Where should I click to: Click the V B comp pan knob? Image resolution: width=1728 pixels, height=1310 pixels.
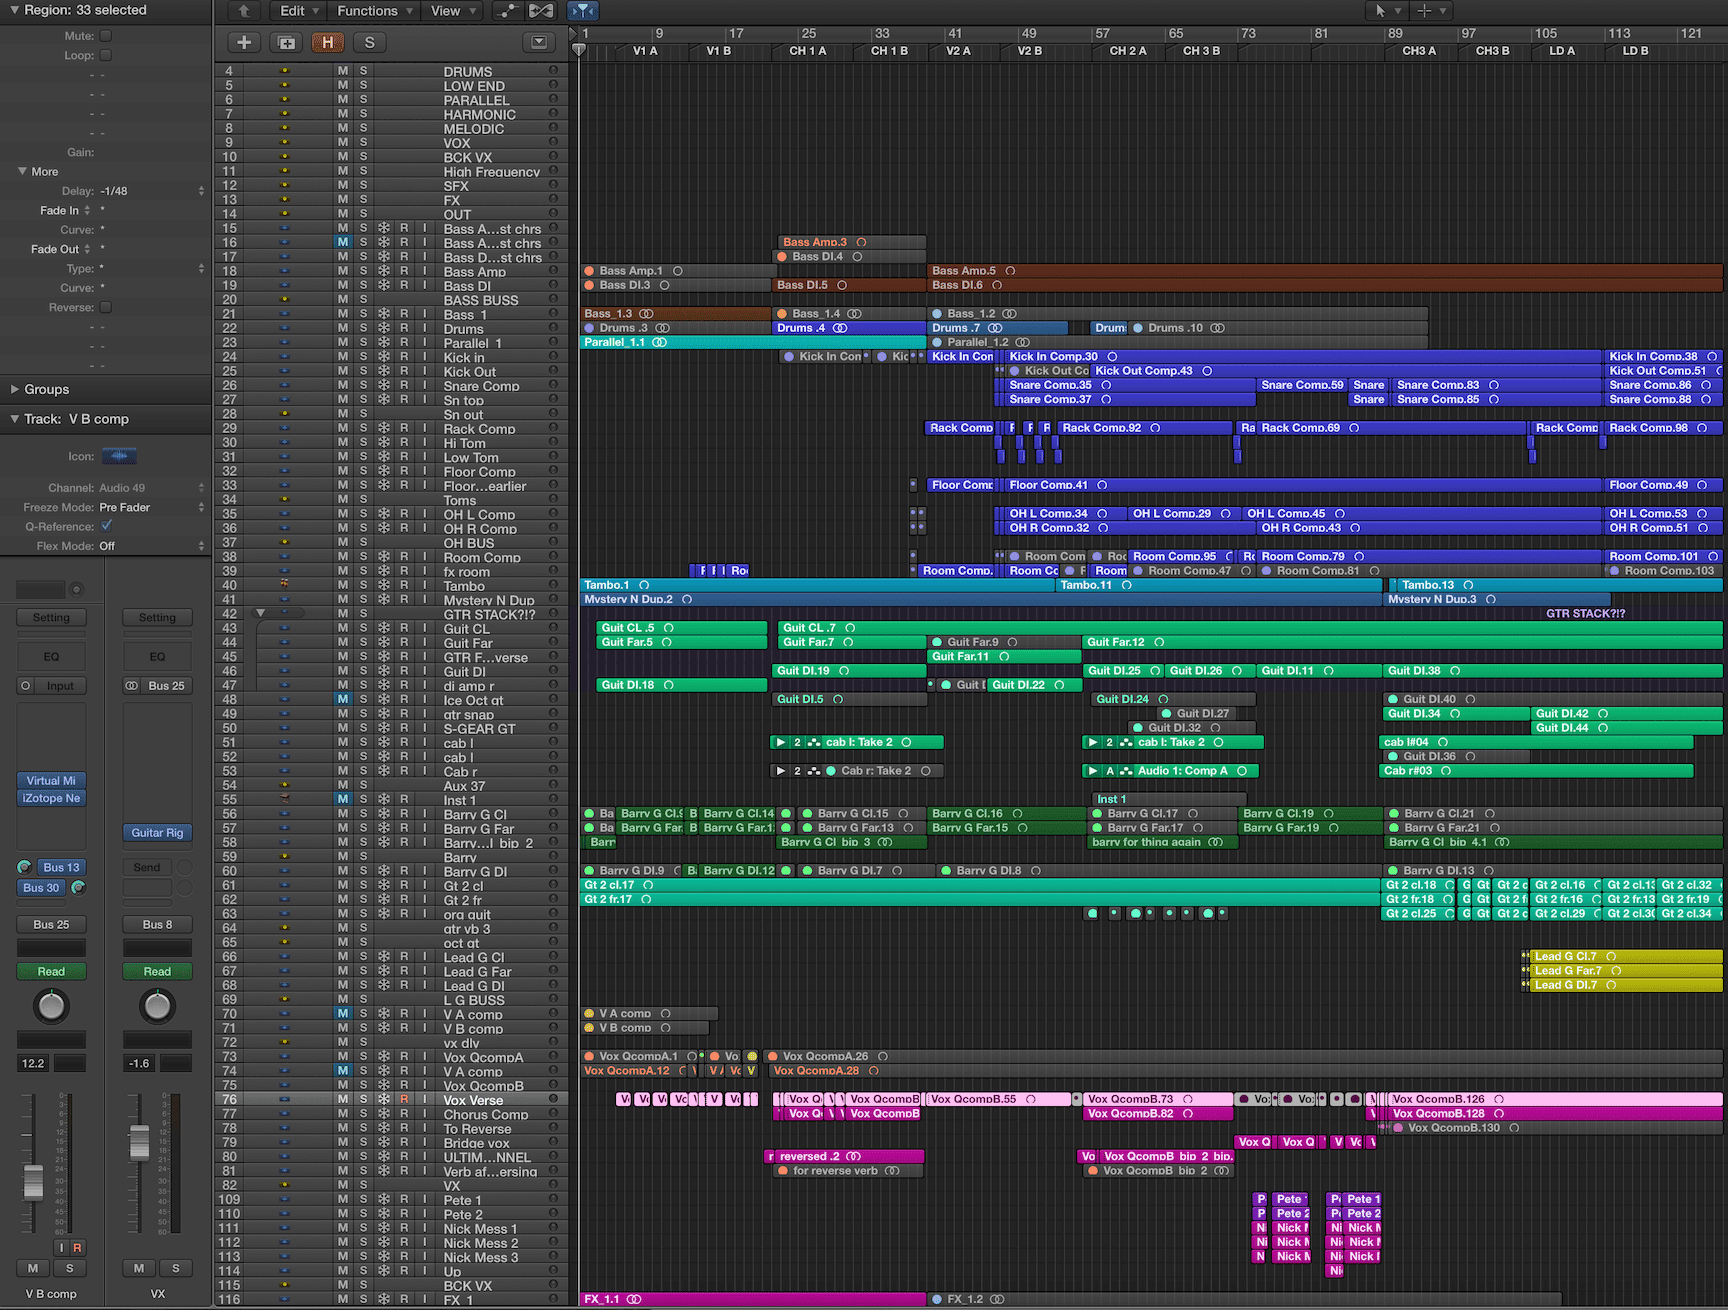point(51,1006)
